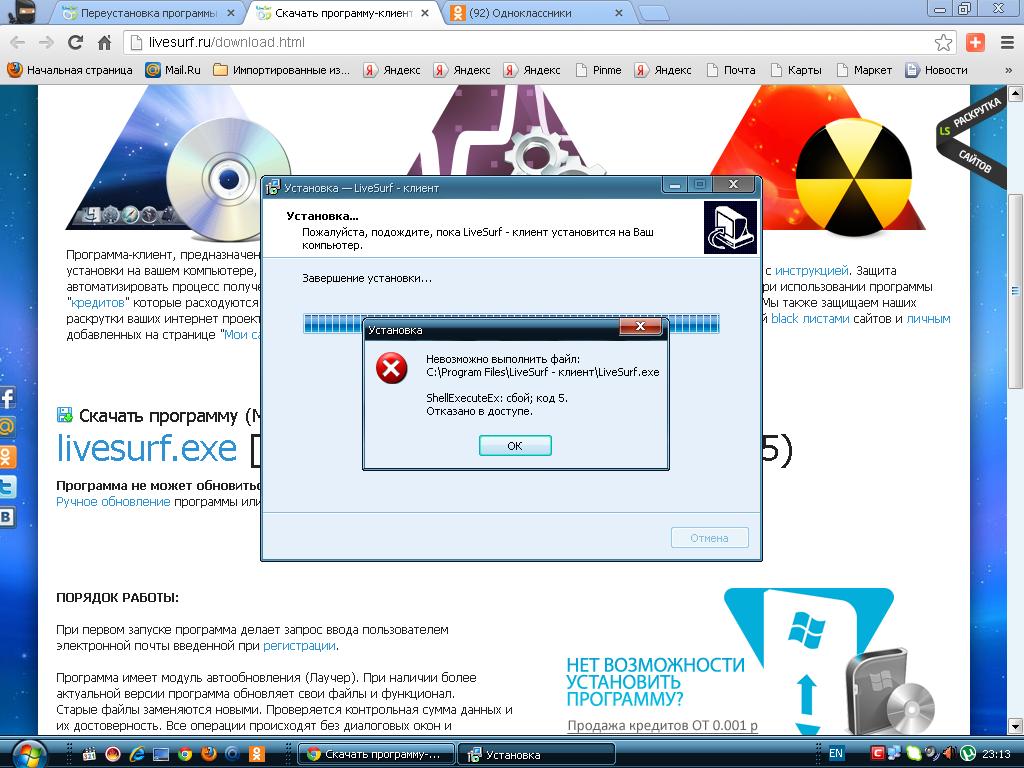This screenshot has height=768, width=1024.
Task: Open Почта bookmark
Action: tap(731, 70)
